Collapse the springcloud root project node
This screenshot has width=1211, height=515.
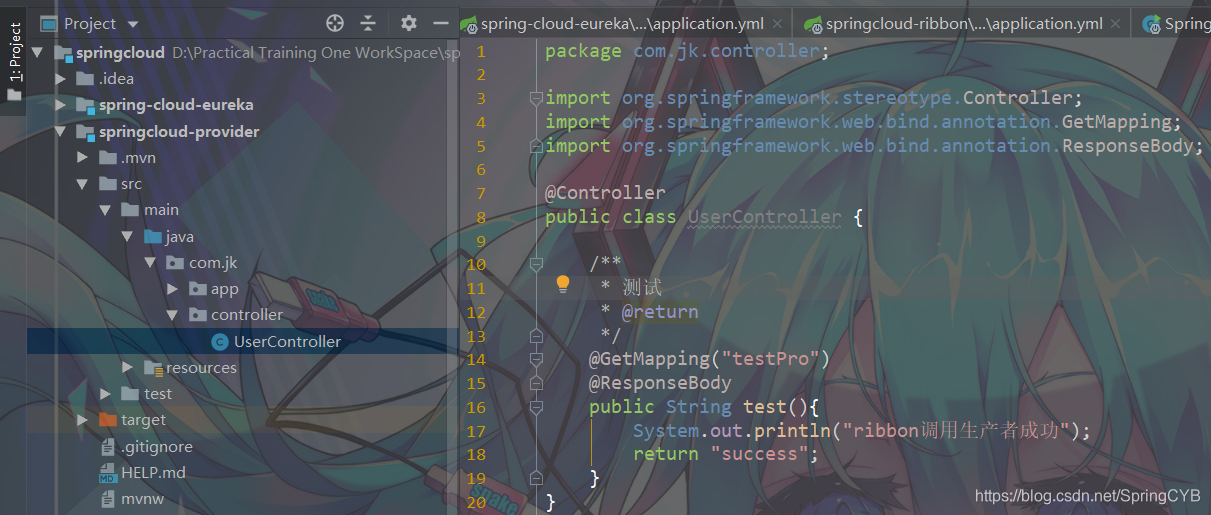pos(38,53)
